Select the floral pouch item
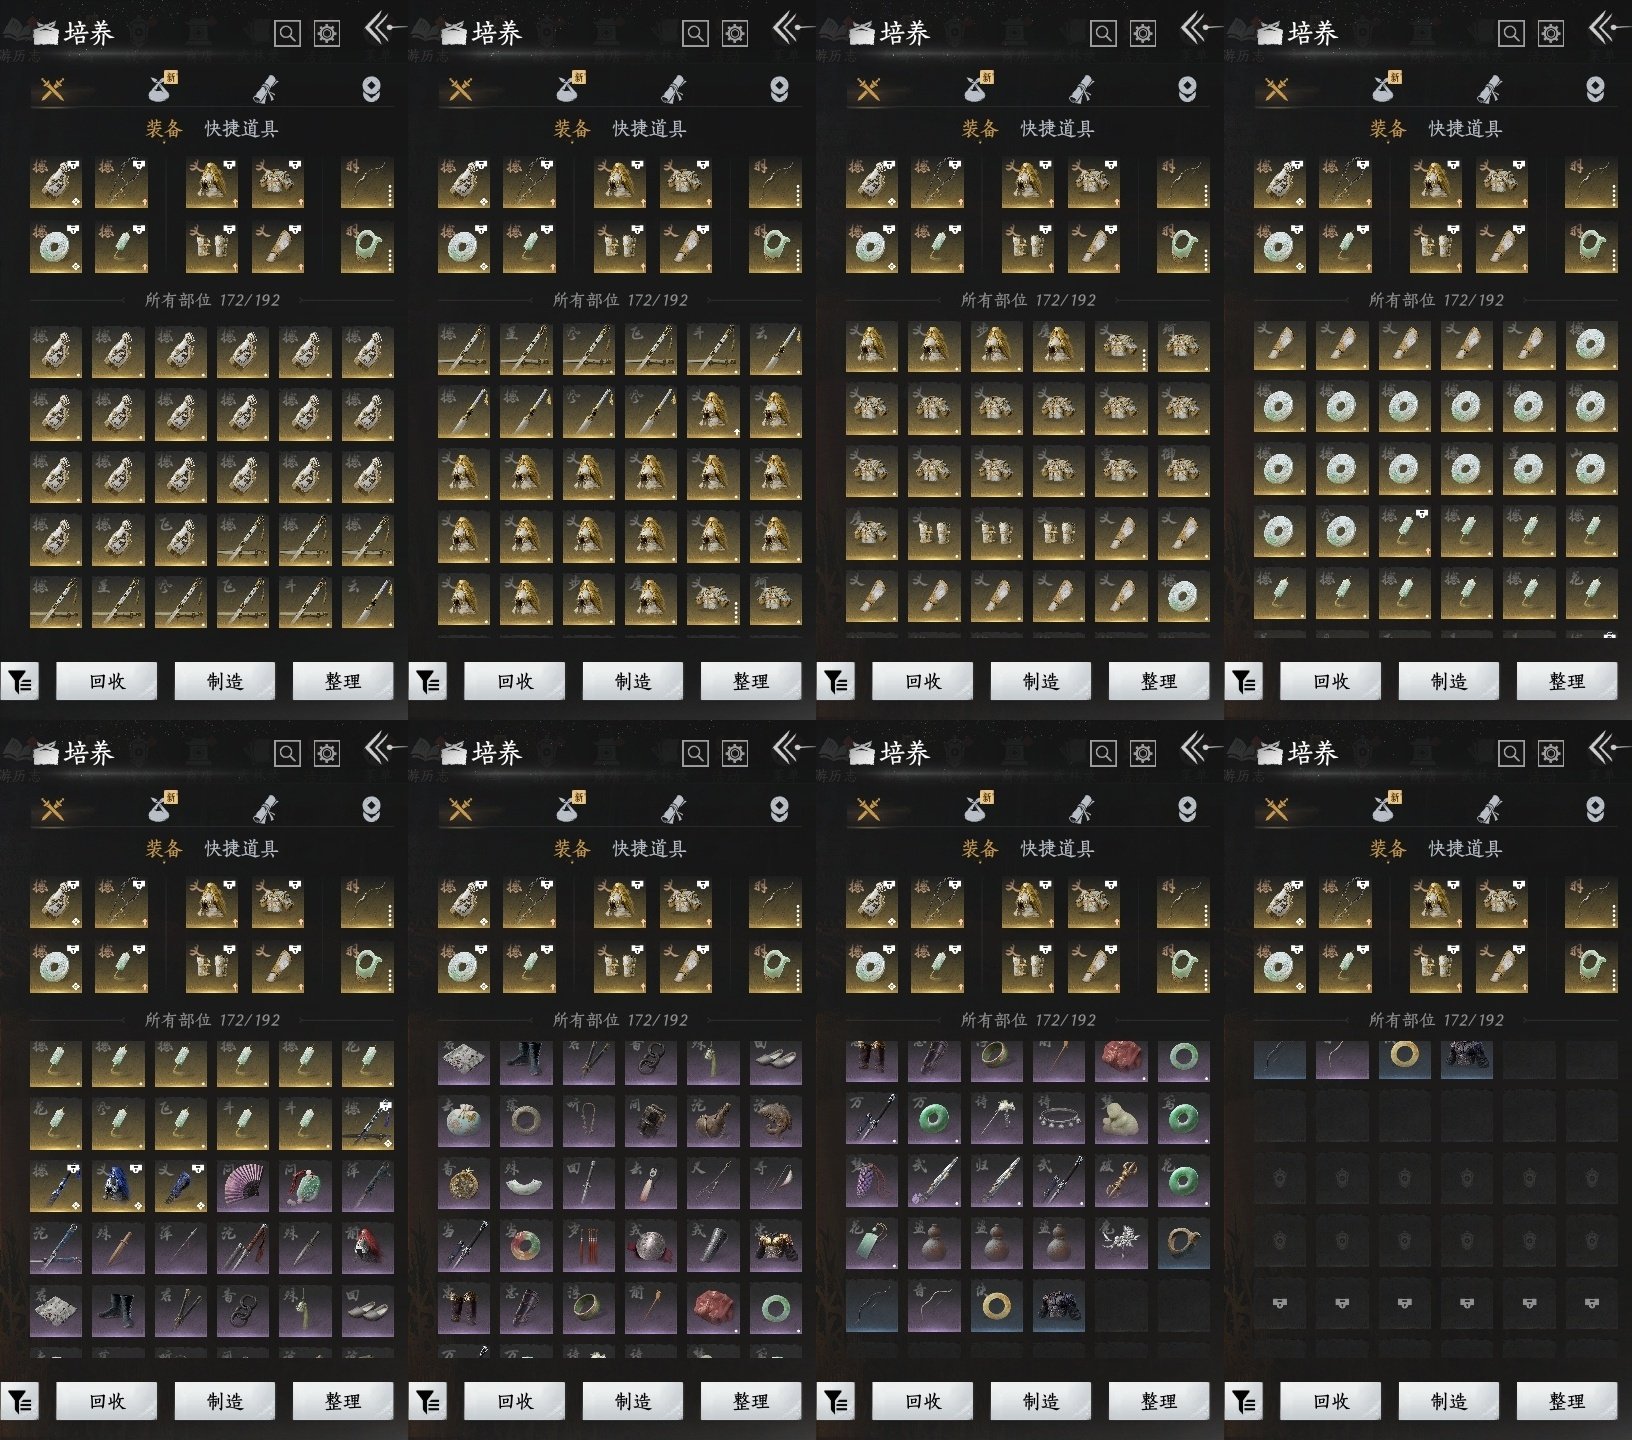 (464, 1122)
